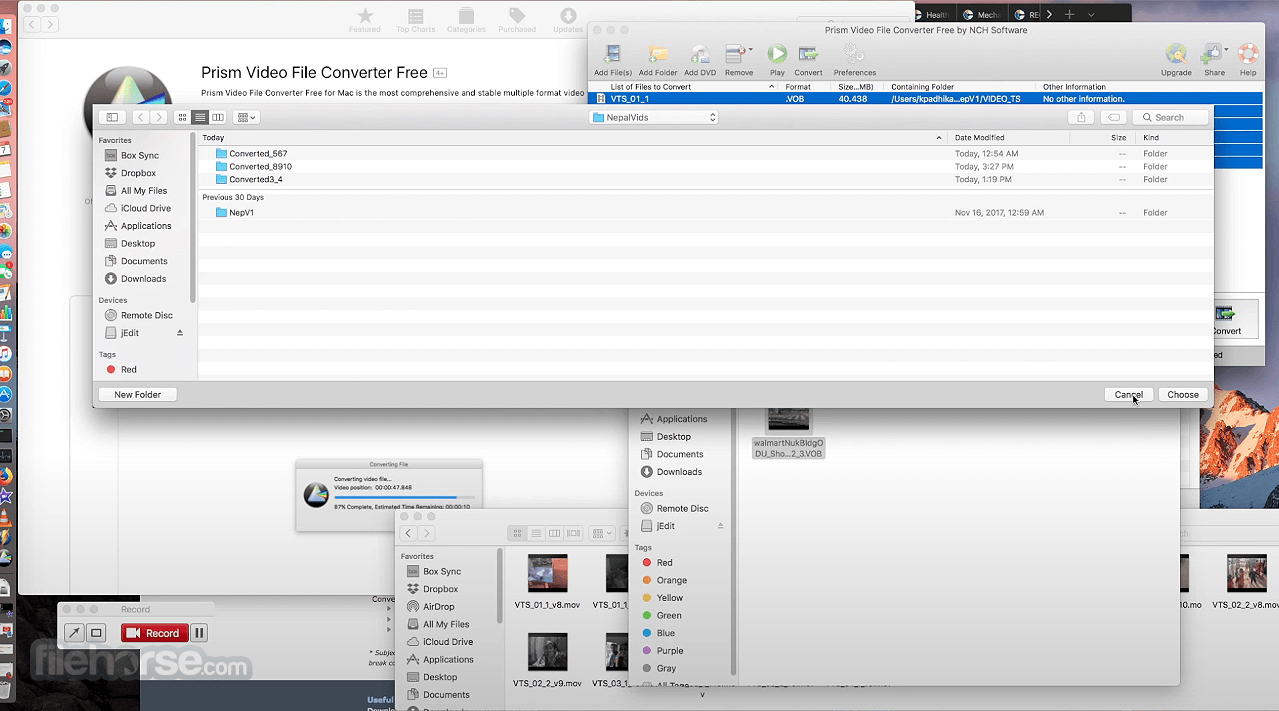
Task: Click Record in the recorder window
Action: 154,633
